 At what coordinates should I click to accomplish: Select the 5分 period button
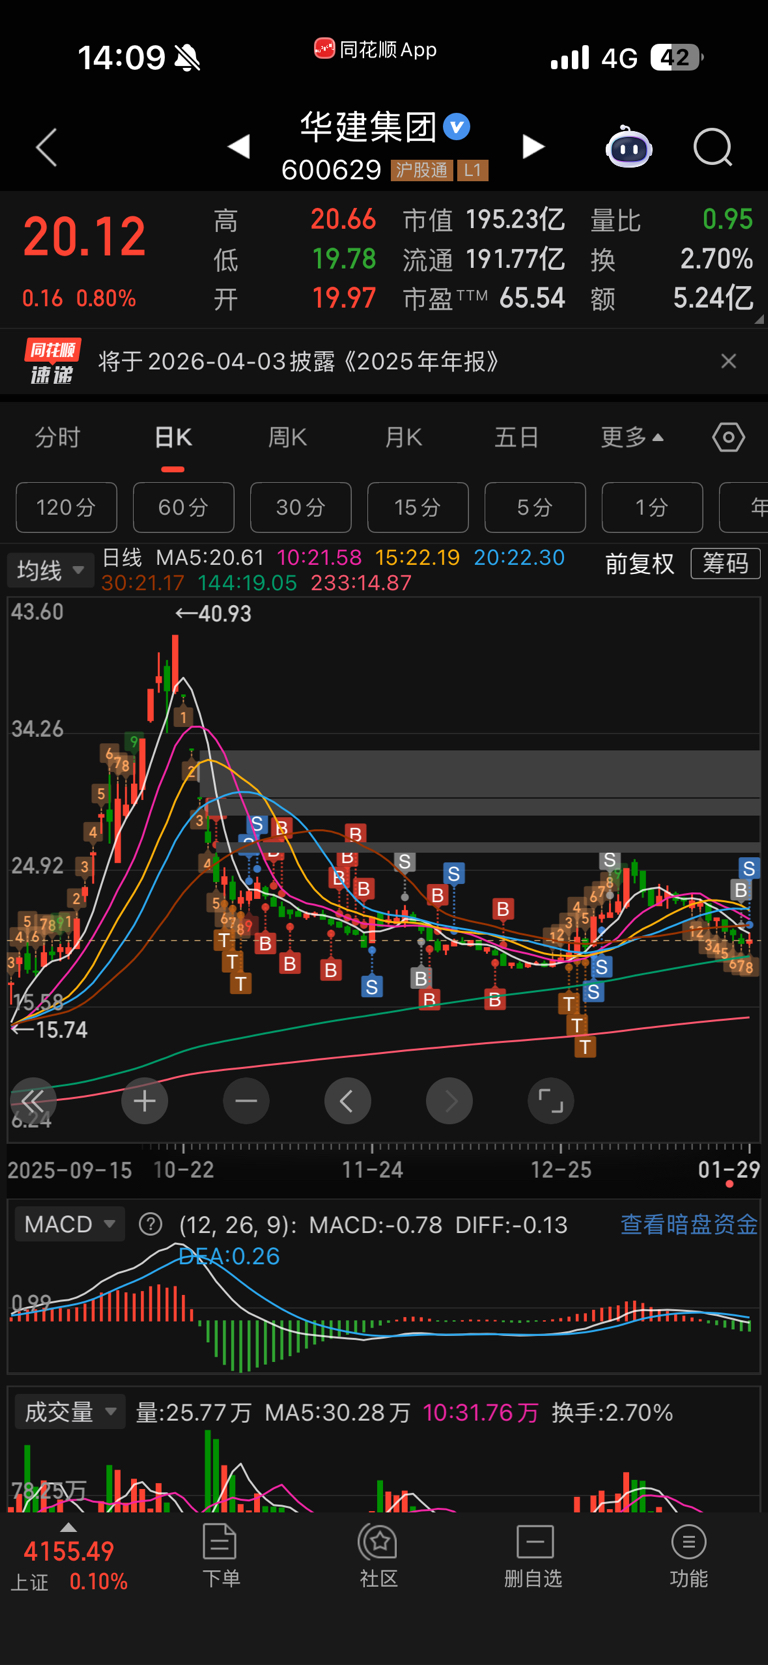(x=535, y=508)
